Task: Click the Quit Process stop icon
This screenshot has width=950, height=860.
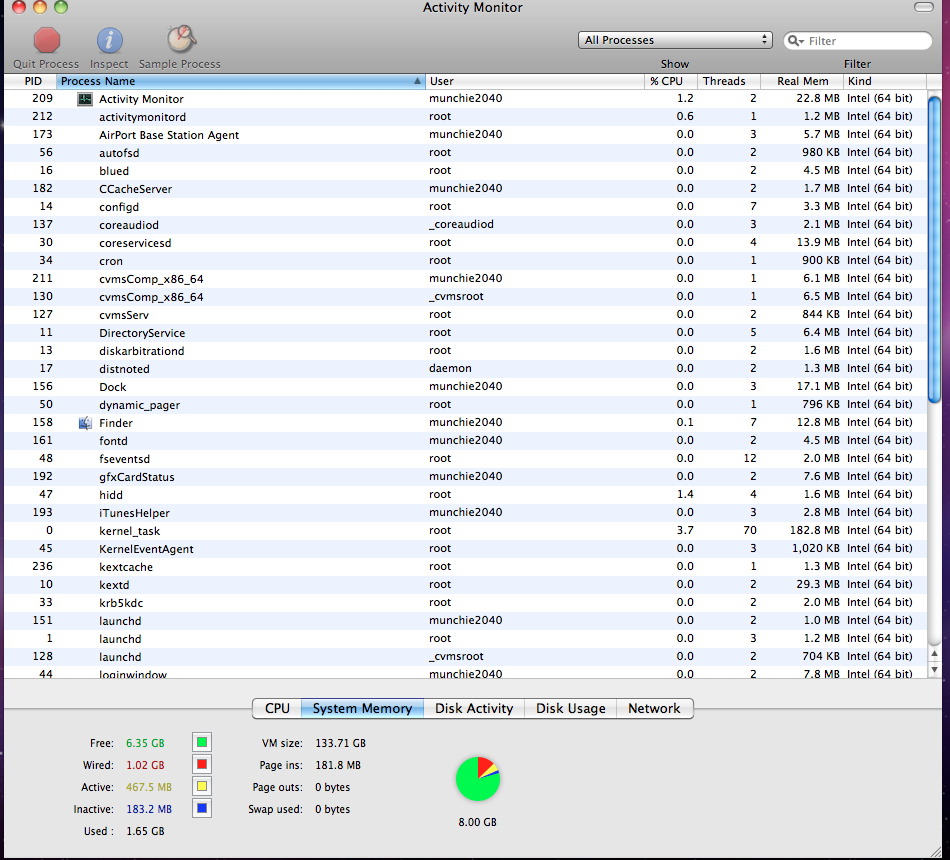Action: (47, 41)
